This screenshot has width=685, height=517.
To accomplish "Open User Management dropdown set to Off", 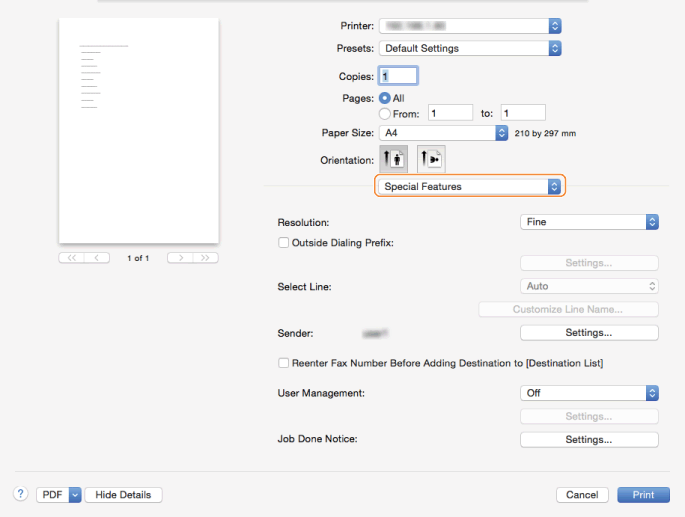I will [589, 393].
